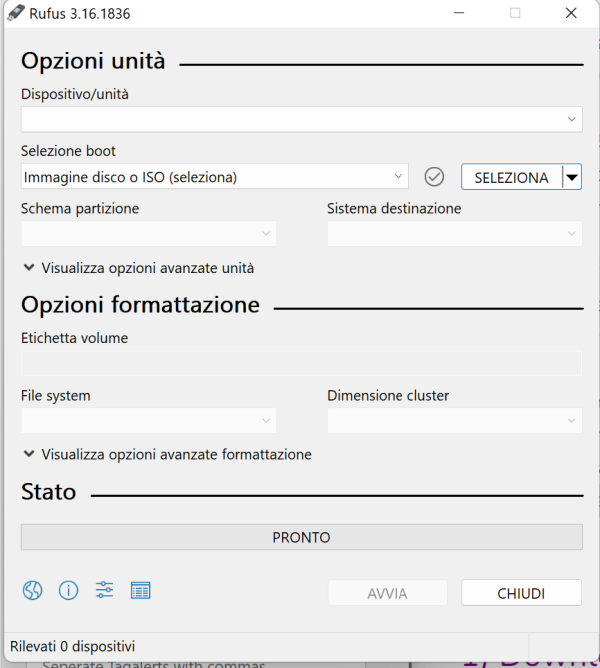Show the log window icon
Image resolution: width=600 pixels, height=668 pixels.
[140, 590]
